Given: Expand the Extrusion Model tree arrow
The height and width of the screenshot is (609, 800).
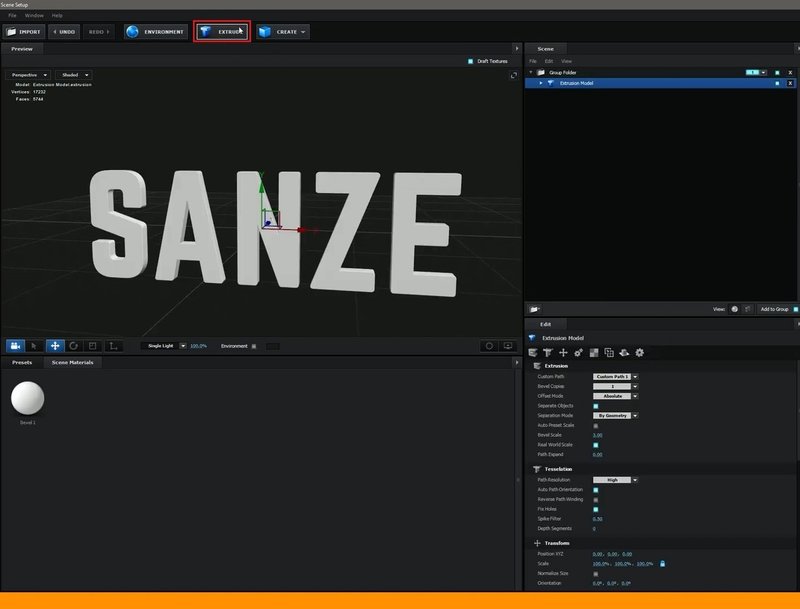Looking at the screenshot, I should (x=541, y=83).
